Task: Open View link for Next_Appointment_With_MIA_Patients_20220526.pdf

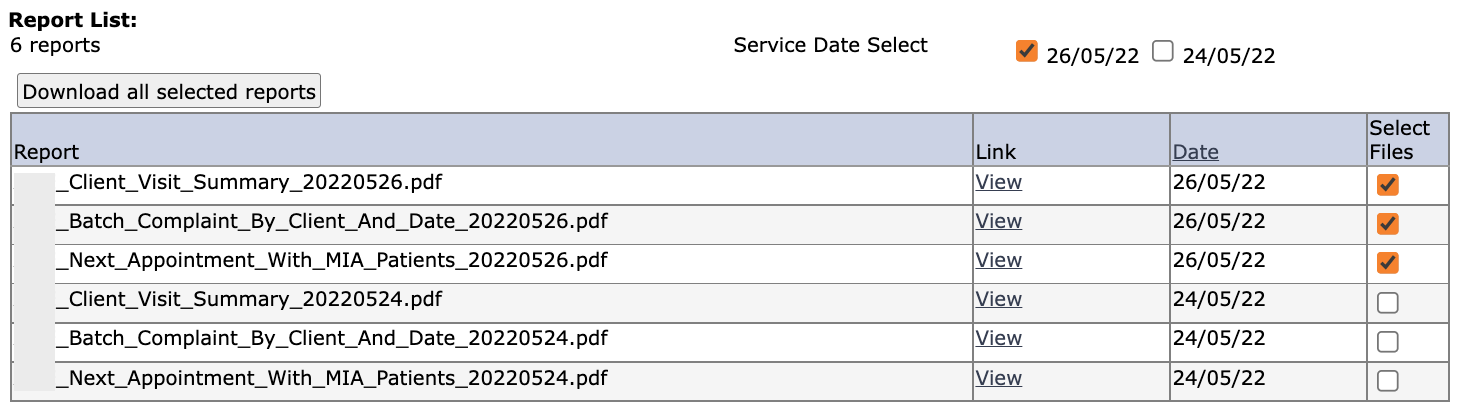Action: pos(999,260)
